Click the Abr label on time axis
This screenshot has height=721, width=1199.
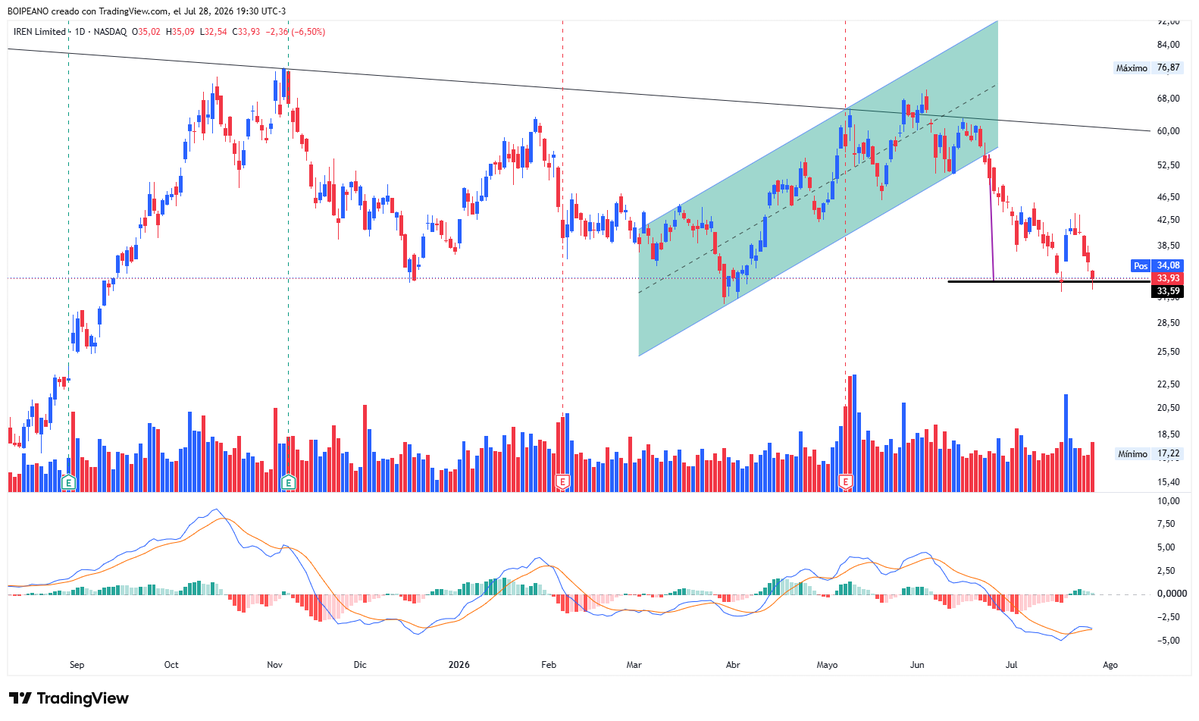733,665
